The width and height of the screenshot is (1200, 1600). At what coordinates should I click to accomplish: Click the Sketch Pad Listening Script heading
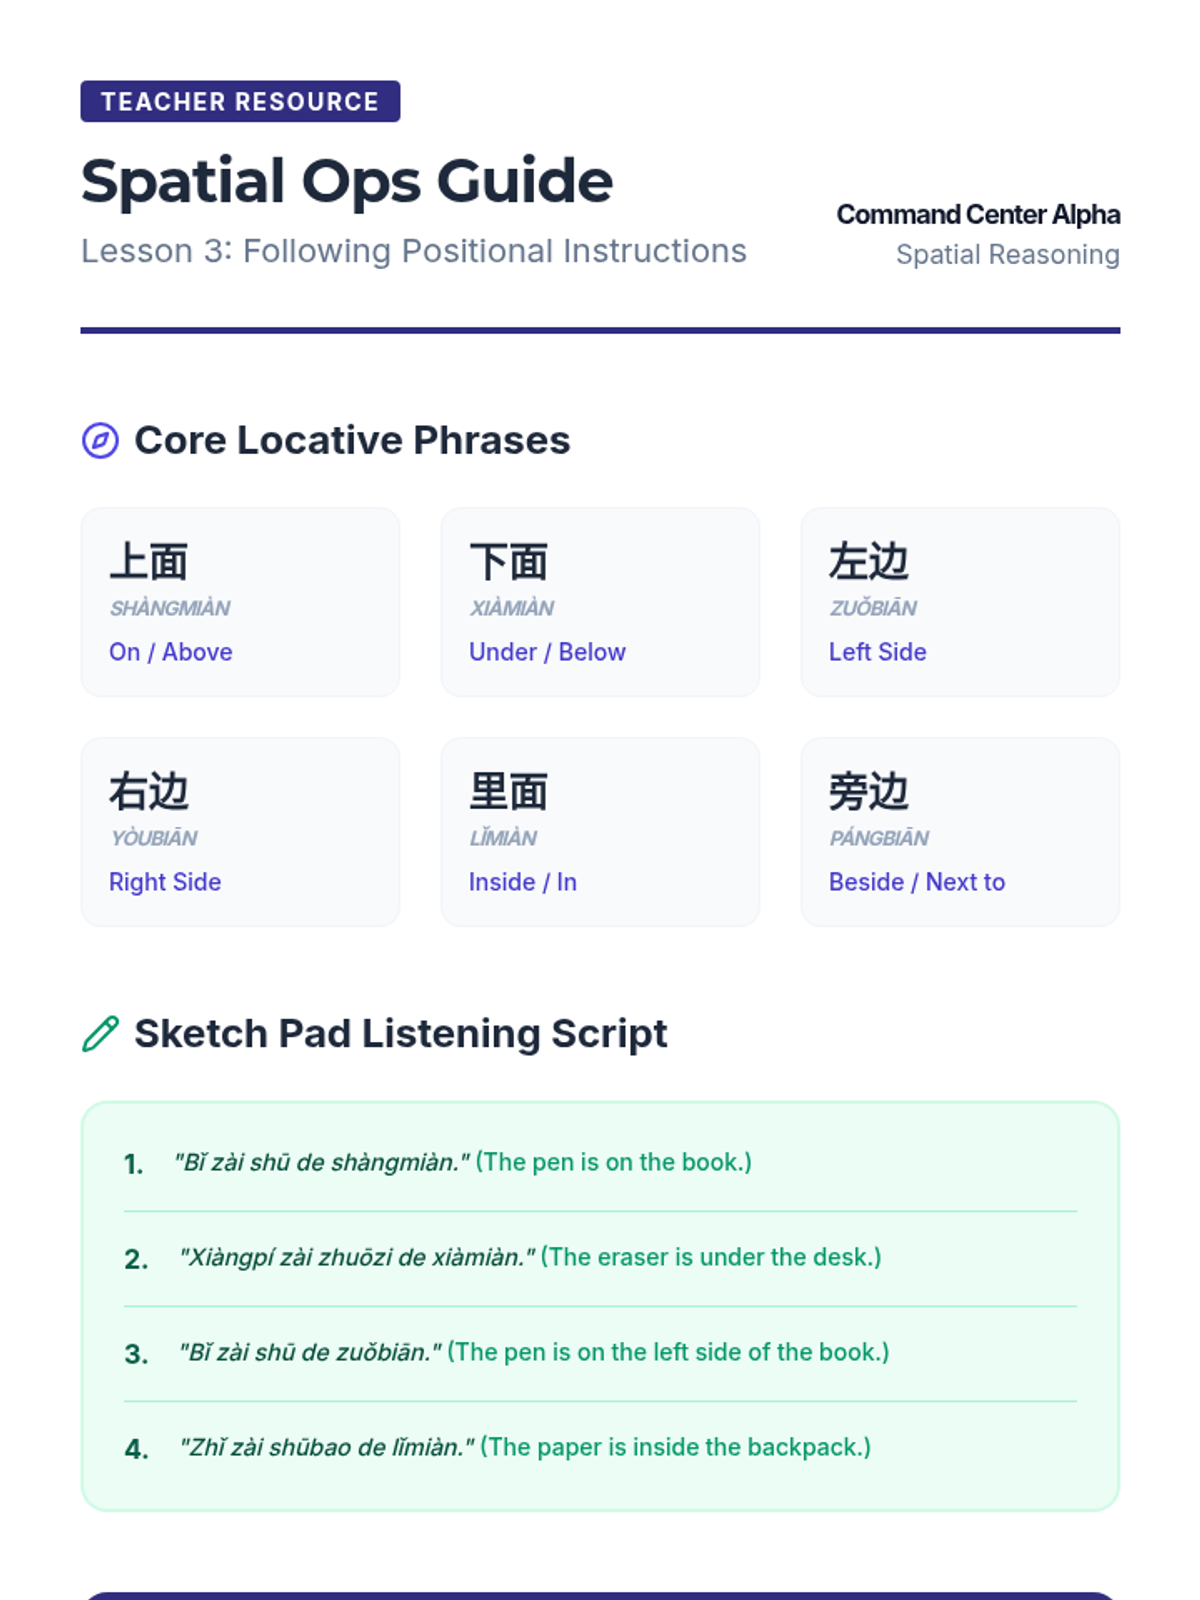(400, 1034)
